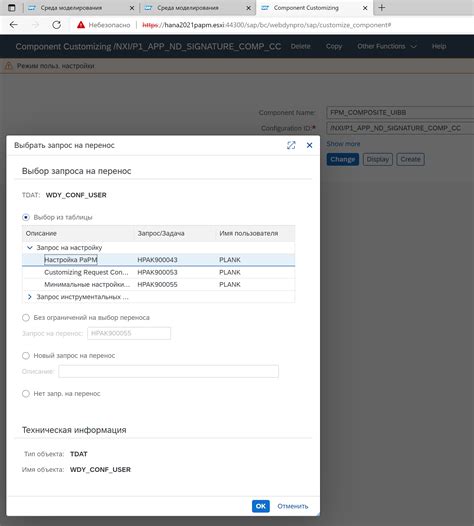474x526 pixels.
Task: Reload the browser page
Action: [x=56, y=25]
